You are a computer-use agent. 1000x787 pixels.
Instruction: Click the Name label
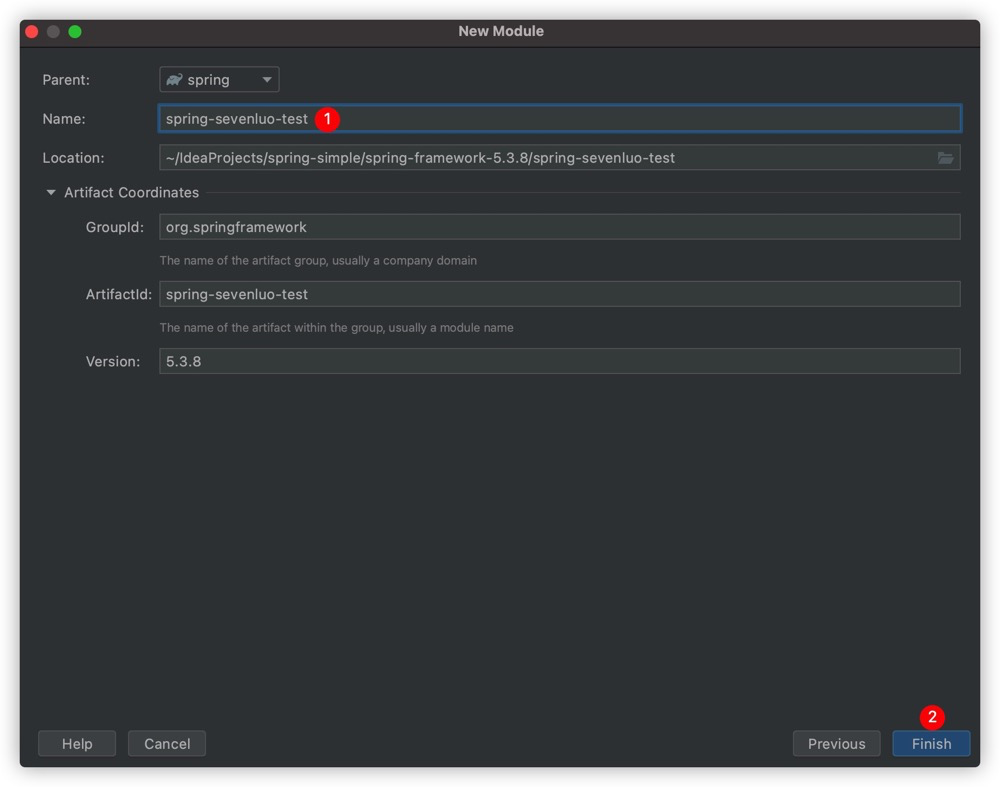(x=64, y=119)
